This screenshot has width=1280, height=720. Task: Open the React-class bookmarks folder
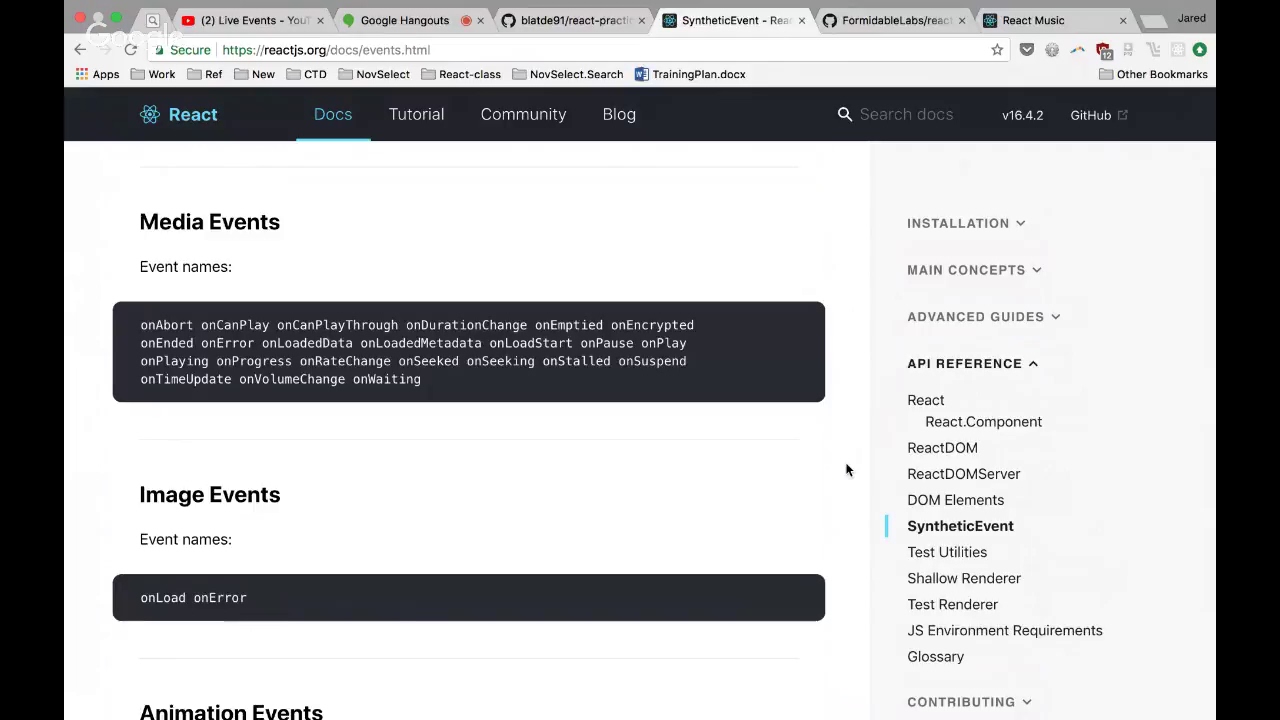click(x=461, y=74)
